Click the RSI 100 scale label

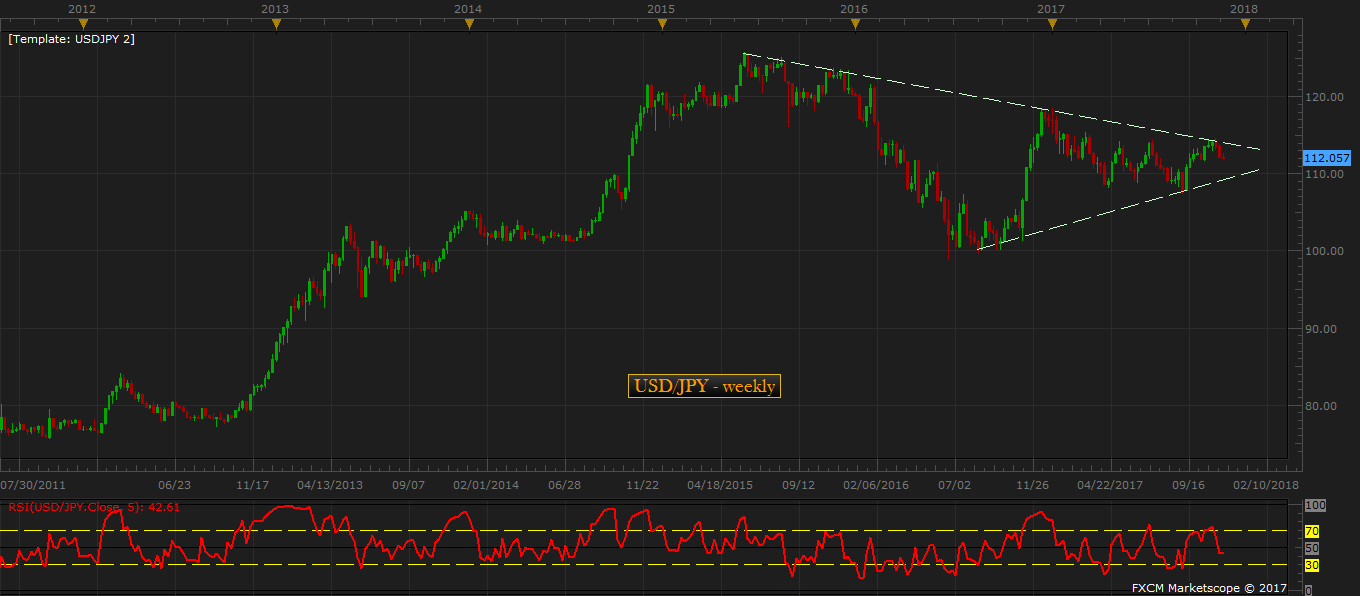pyautogui.click(x=1314, y=506)
